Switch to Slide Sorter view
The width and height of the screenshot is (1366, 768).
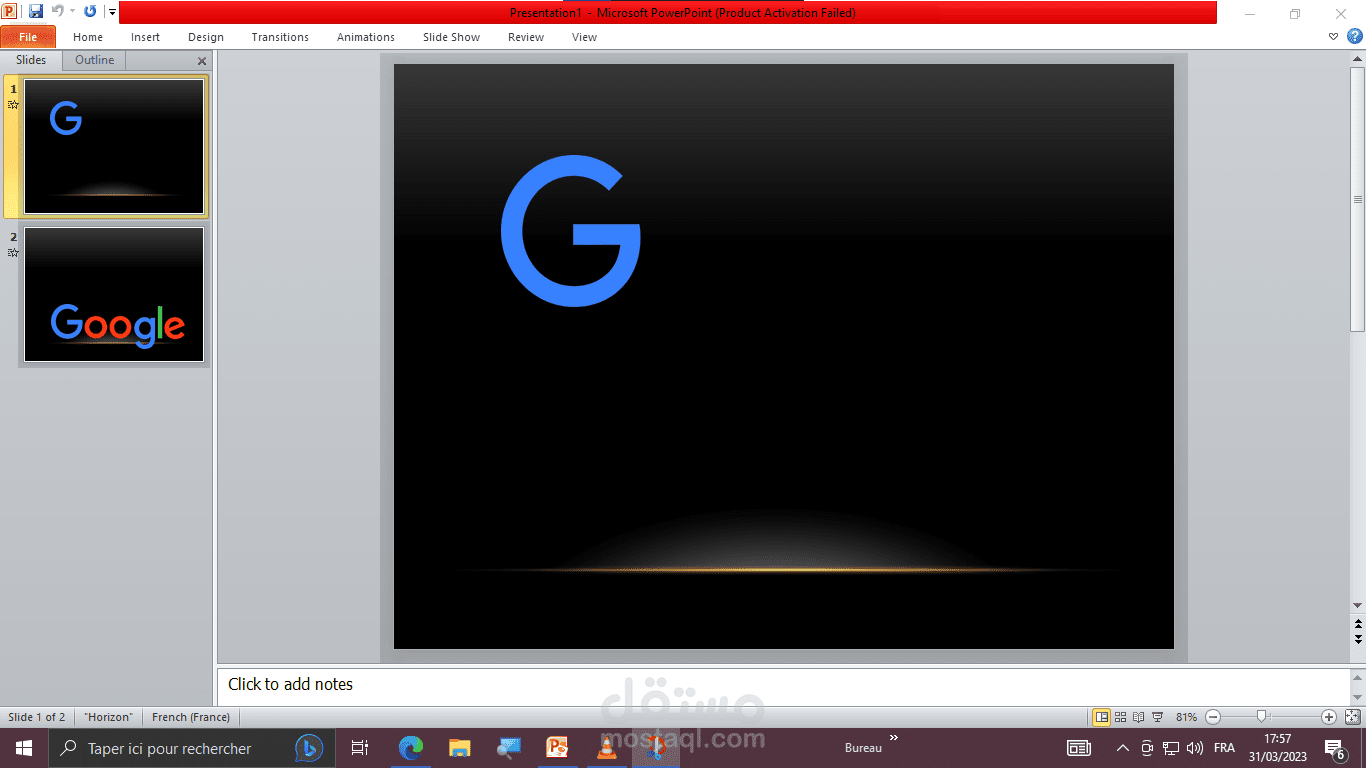coord(1119,716)
